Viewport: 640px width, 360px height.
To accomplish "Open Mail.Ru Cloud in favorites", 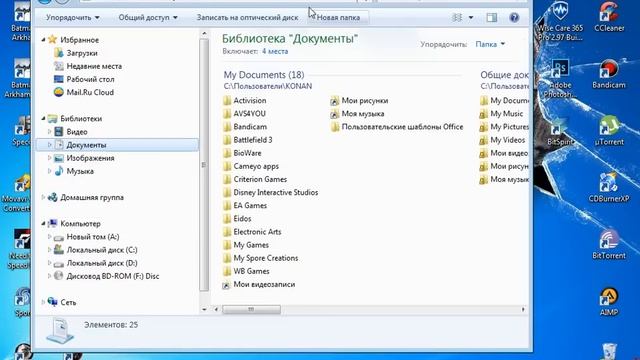I will pos(84,92).
